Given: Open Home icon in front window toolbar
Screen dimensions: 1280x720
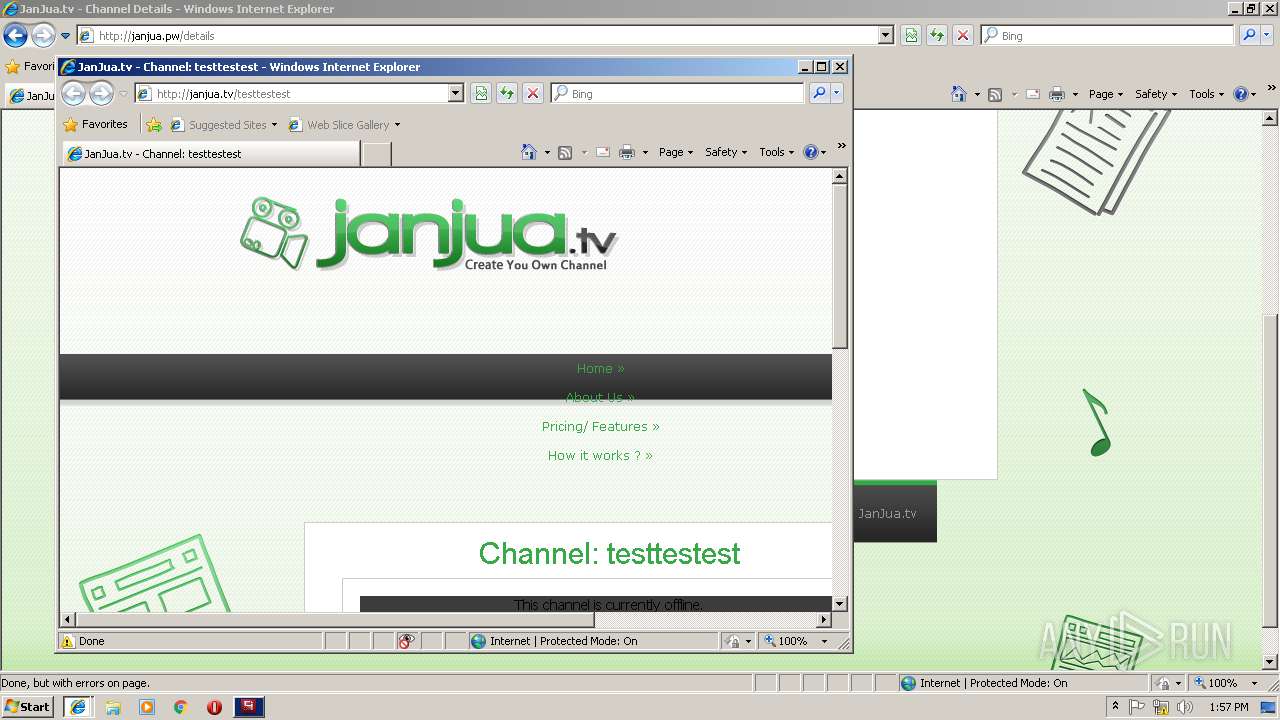Looking at the screenshot, I should click(529, 152).
